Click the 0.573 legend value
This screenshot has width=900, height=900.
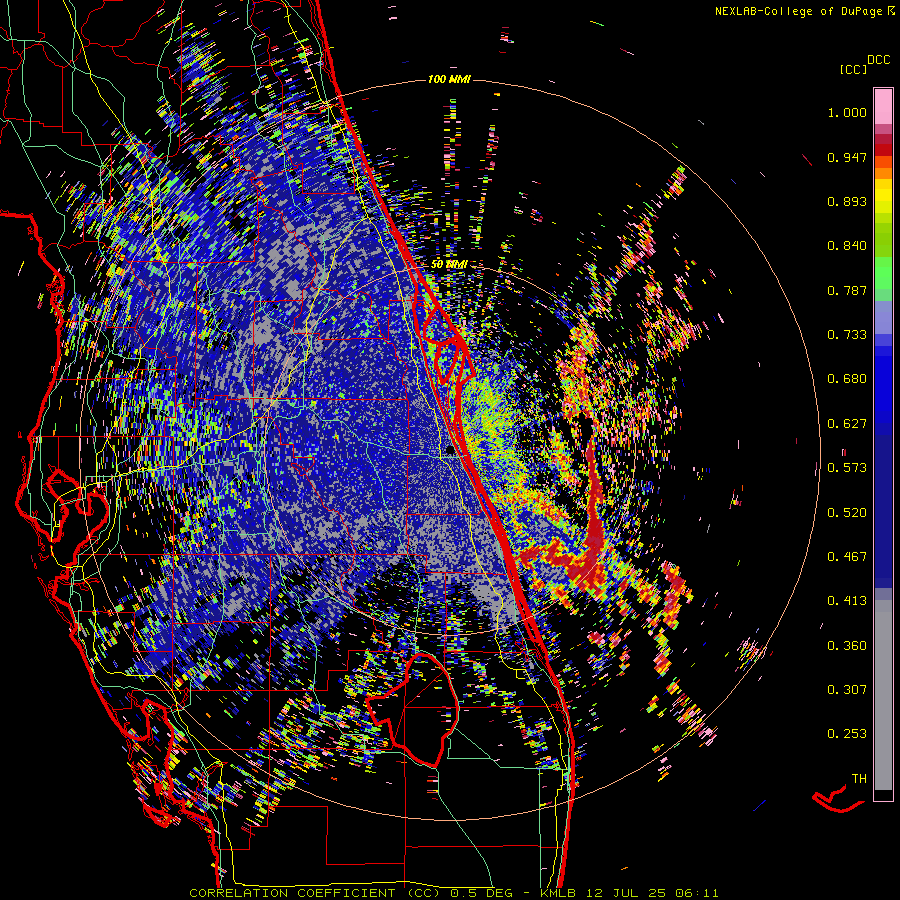847,468
